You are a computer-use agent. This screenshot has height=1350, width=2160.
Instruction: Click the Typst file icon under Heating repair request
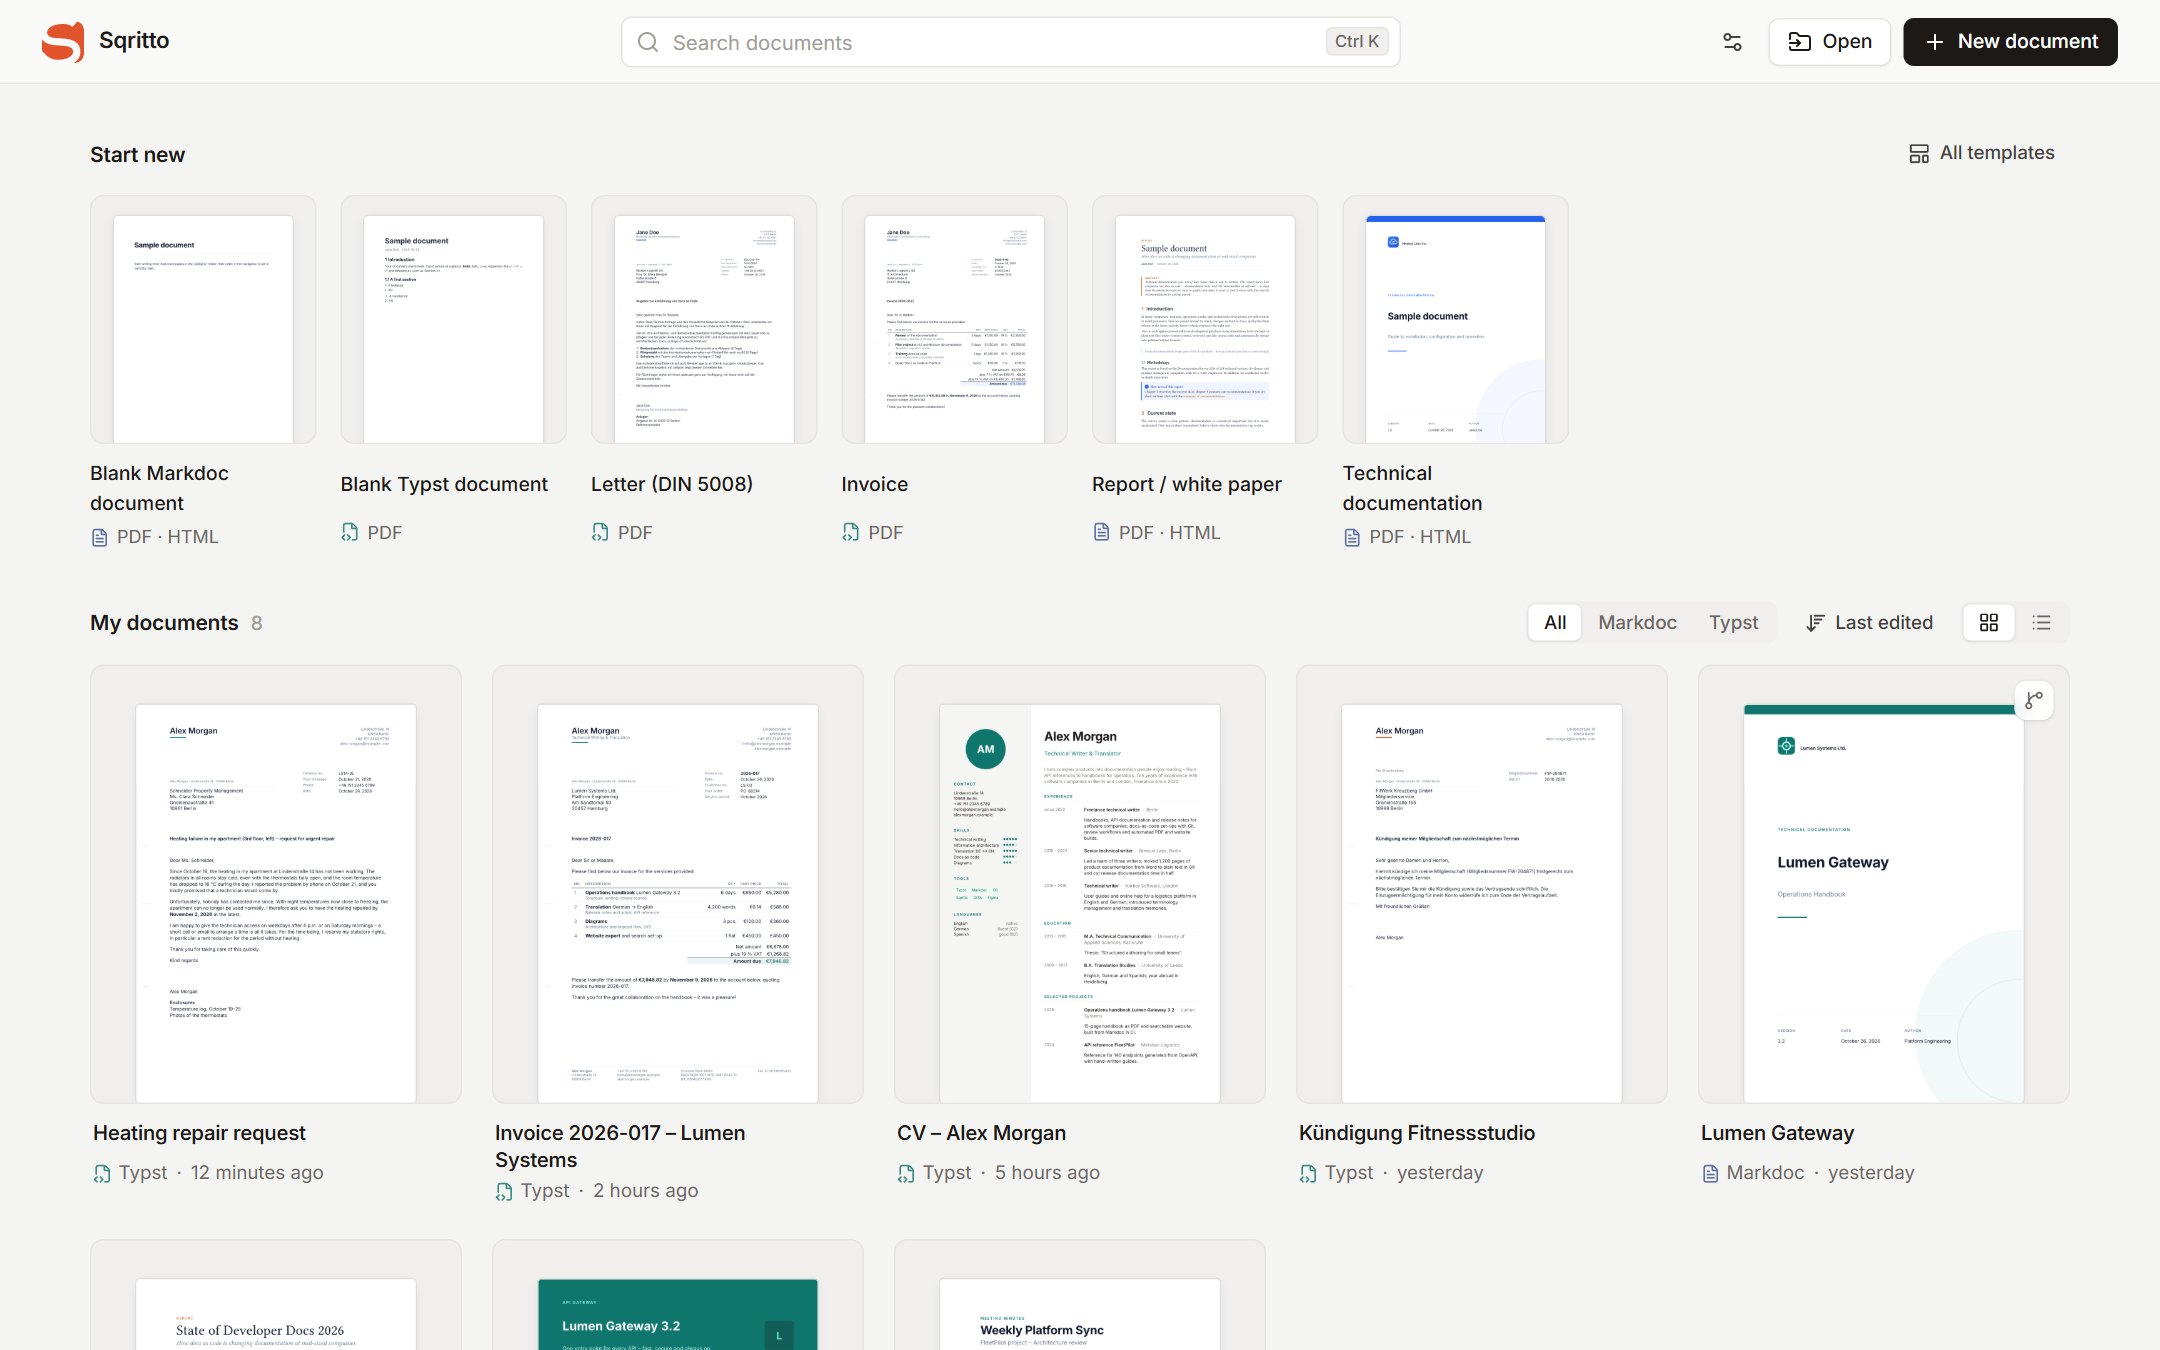[102, 1173]
